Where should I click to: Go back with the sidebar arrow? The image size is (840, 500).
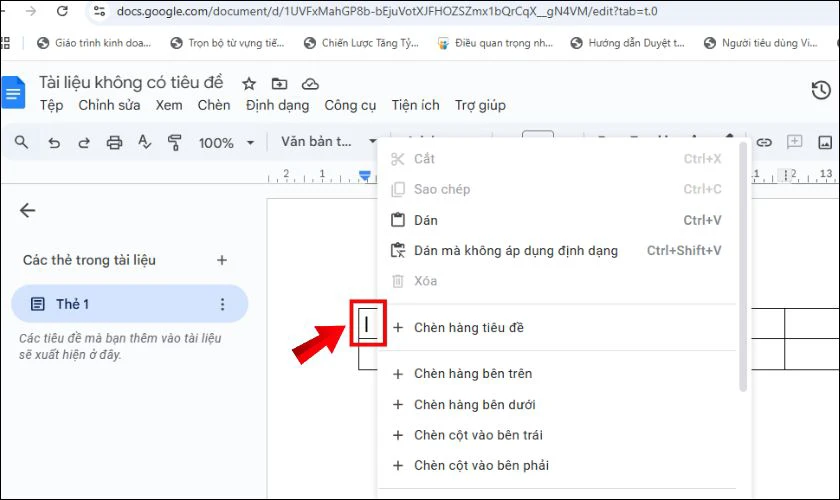27,210
